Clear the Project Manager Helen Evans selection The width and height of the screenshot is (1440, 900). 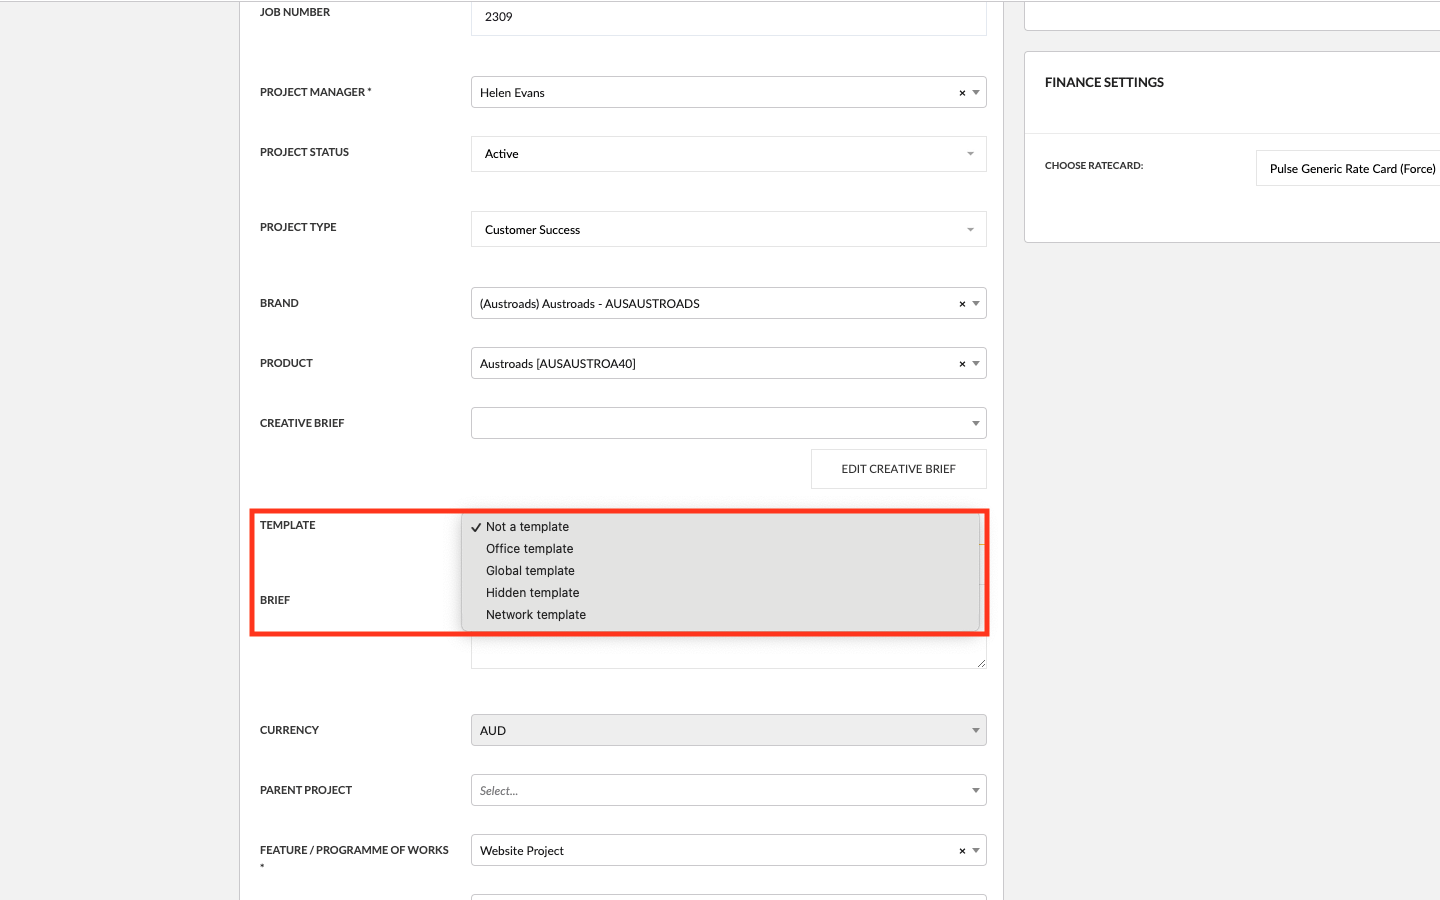point(962,93)
